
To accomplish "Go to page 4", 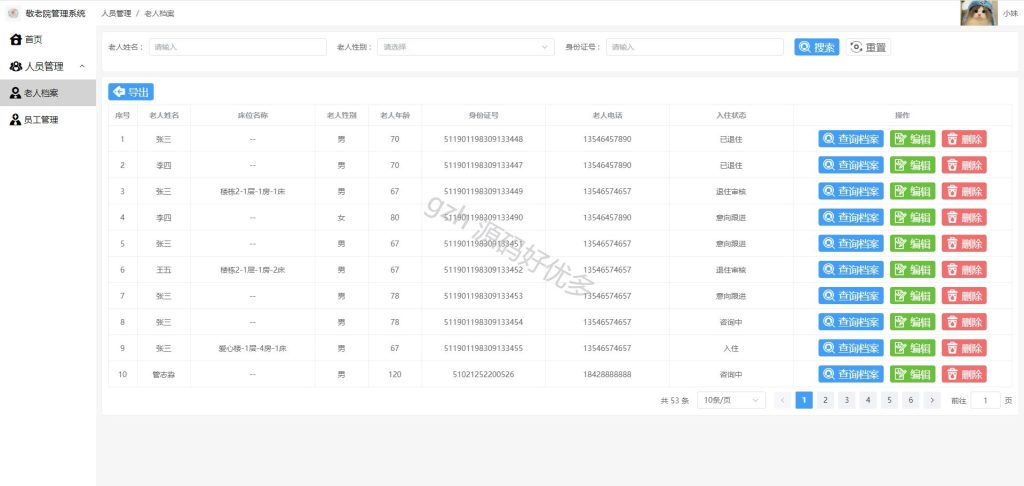I will click(x=868, y=400).
